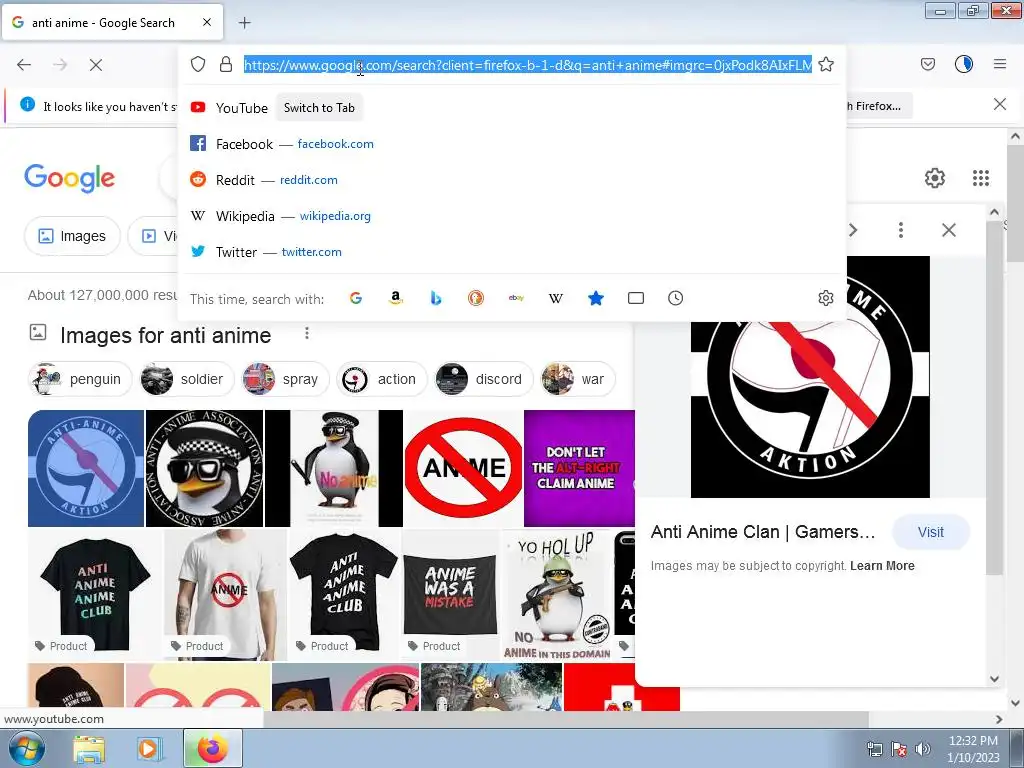
Task: Click the selected URL in address bar
Action: pos(528,65)
